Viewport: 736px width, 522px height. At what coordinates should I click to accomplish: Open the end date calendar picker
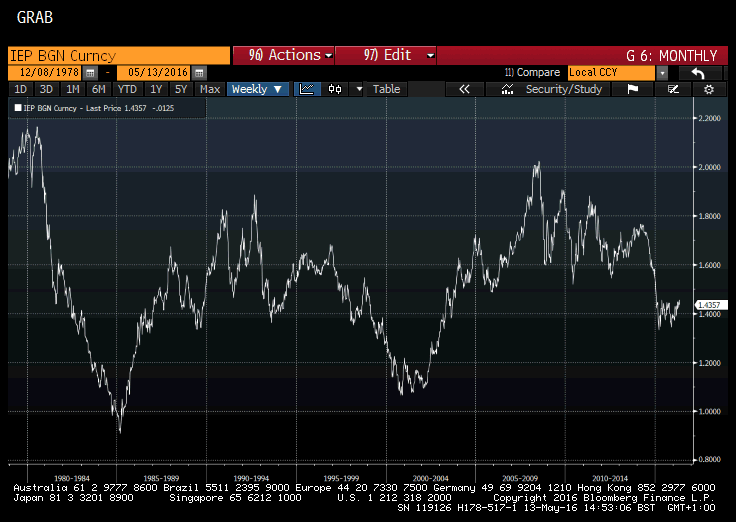(199, 73)
